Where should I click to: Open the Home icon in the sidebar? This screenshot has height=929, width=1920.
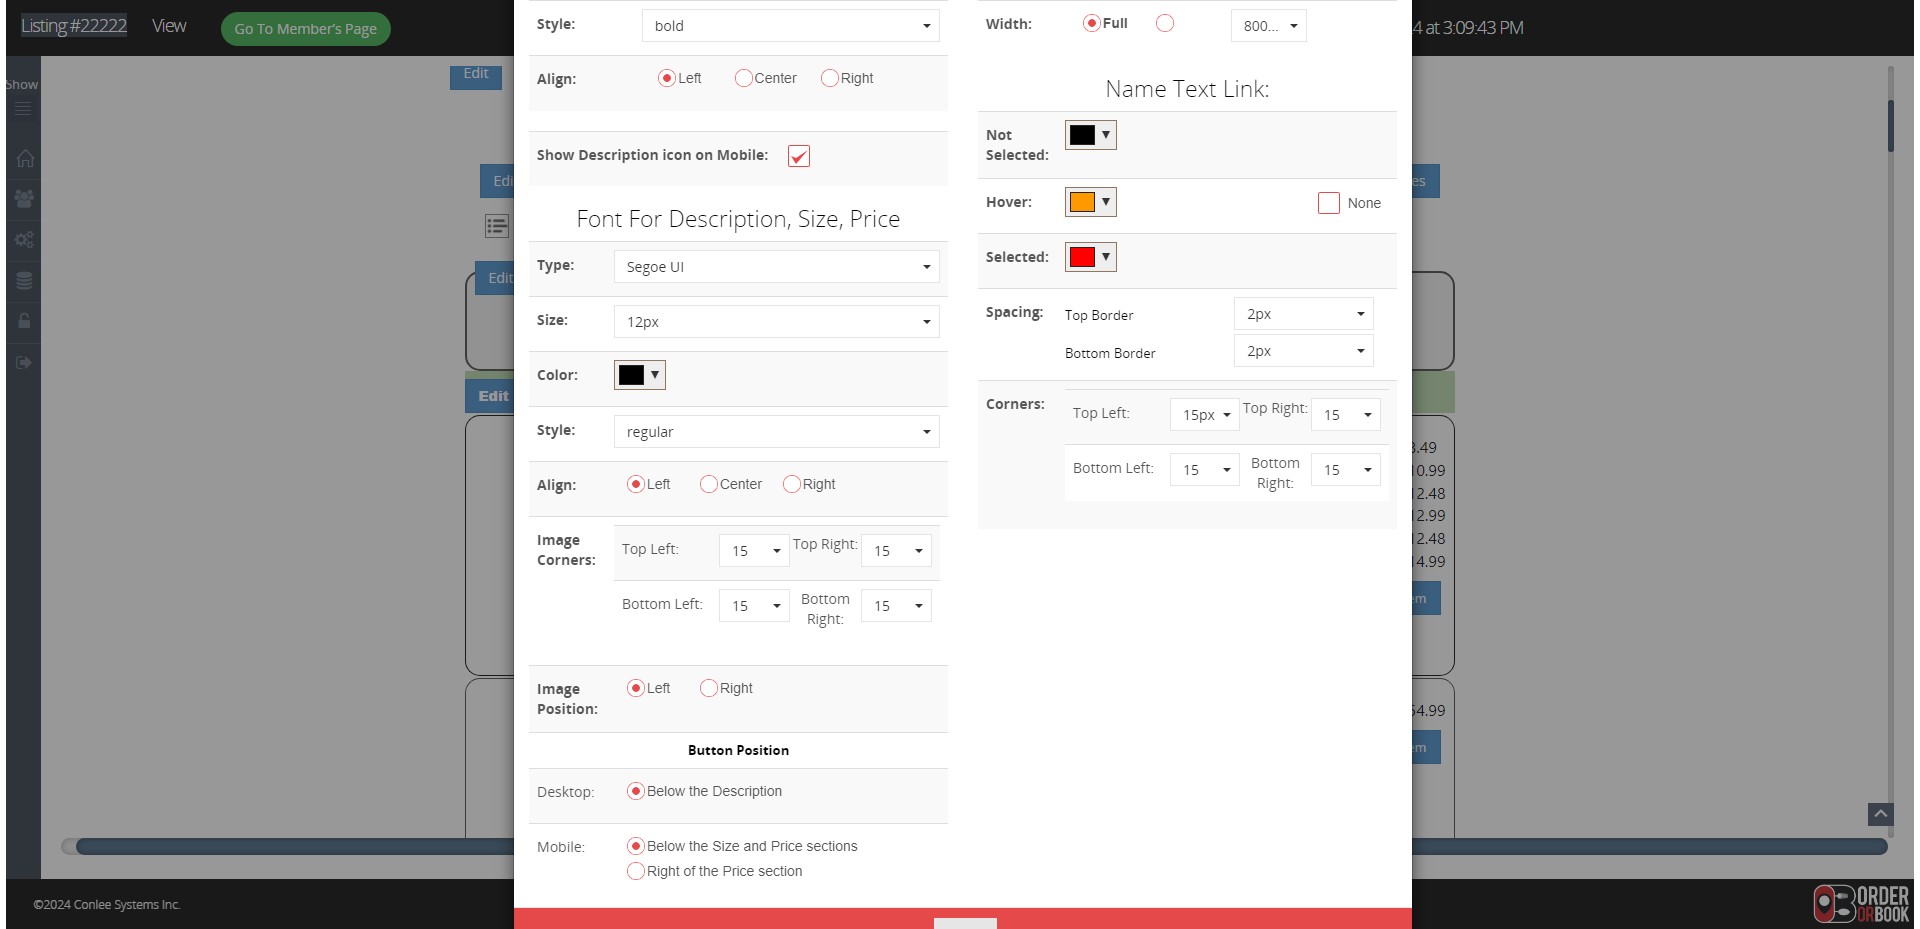coord(24,158)
